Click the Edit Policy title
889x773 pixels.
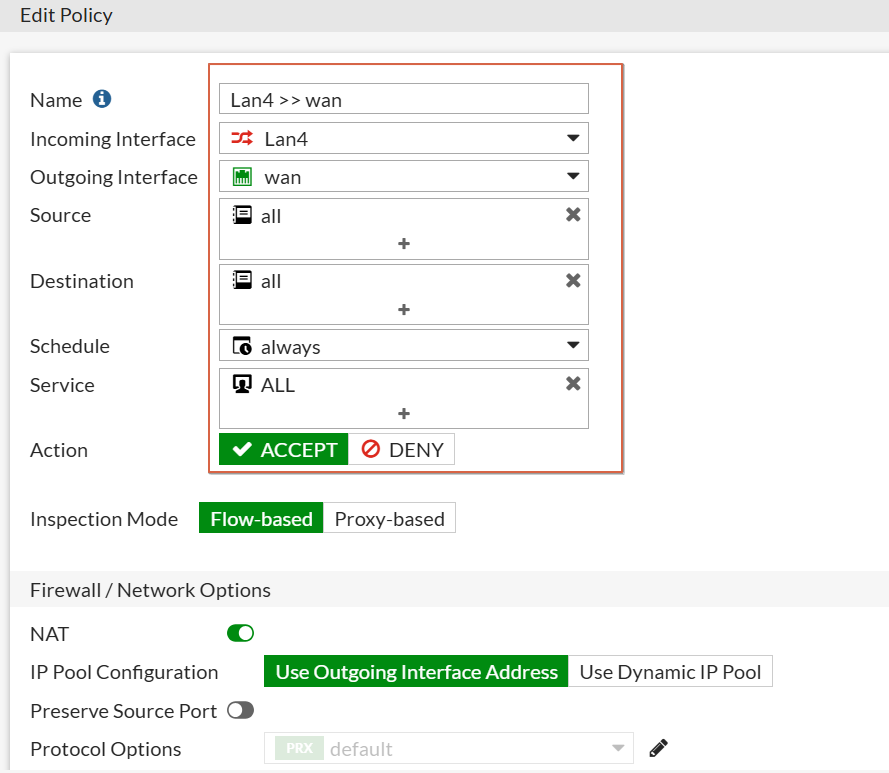coord(66,15)
